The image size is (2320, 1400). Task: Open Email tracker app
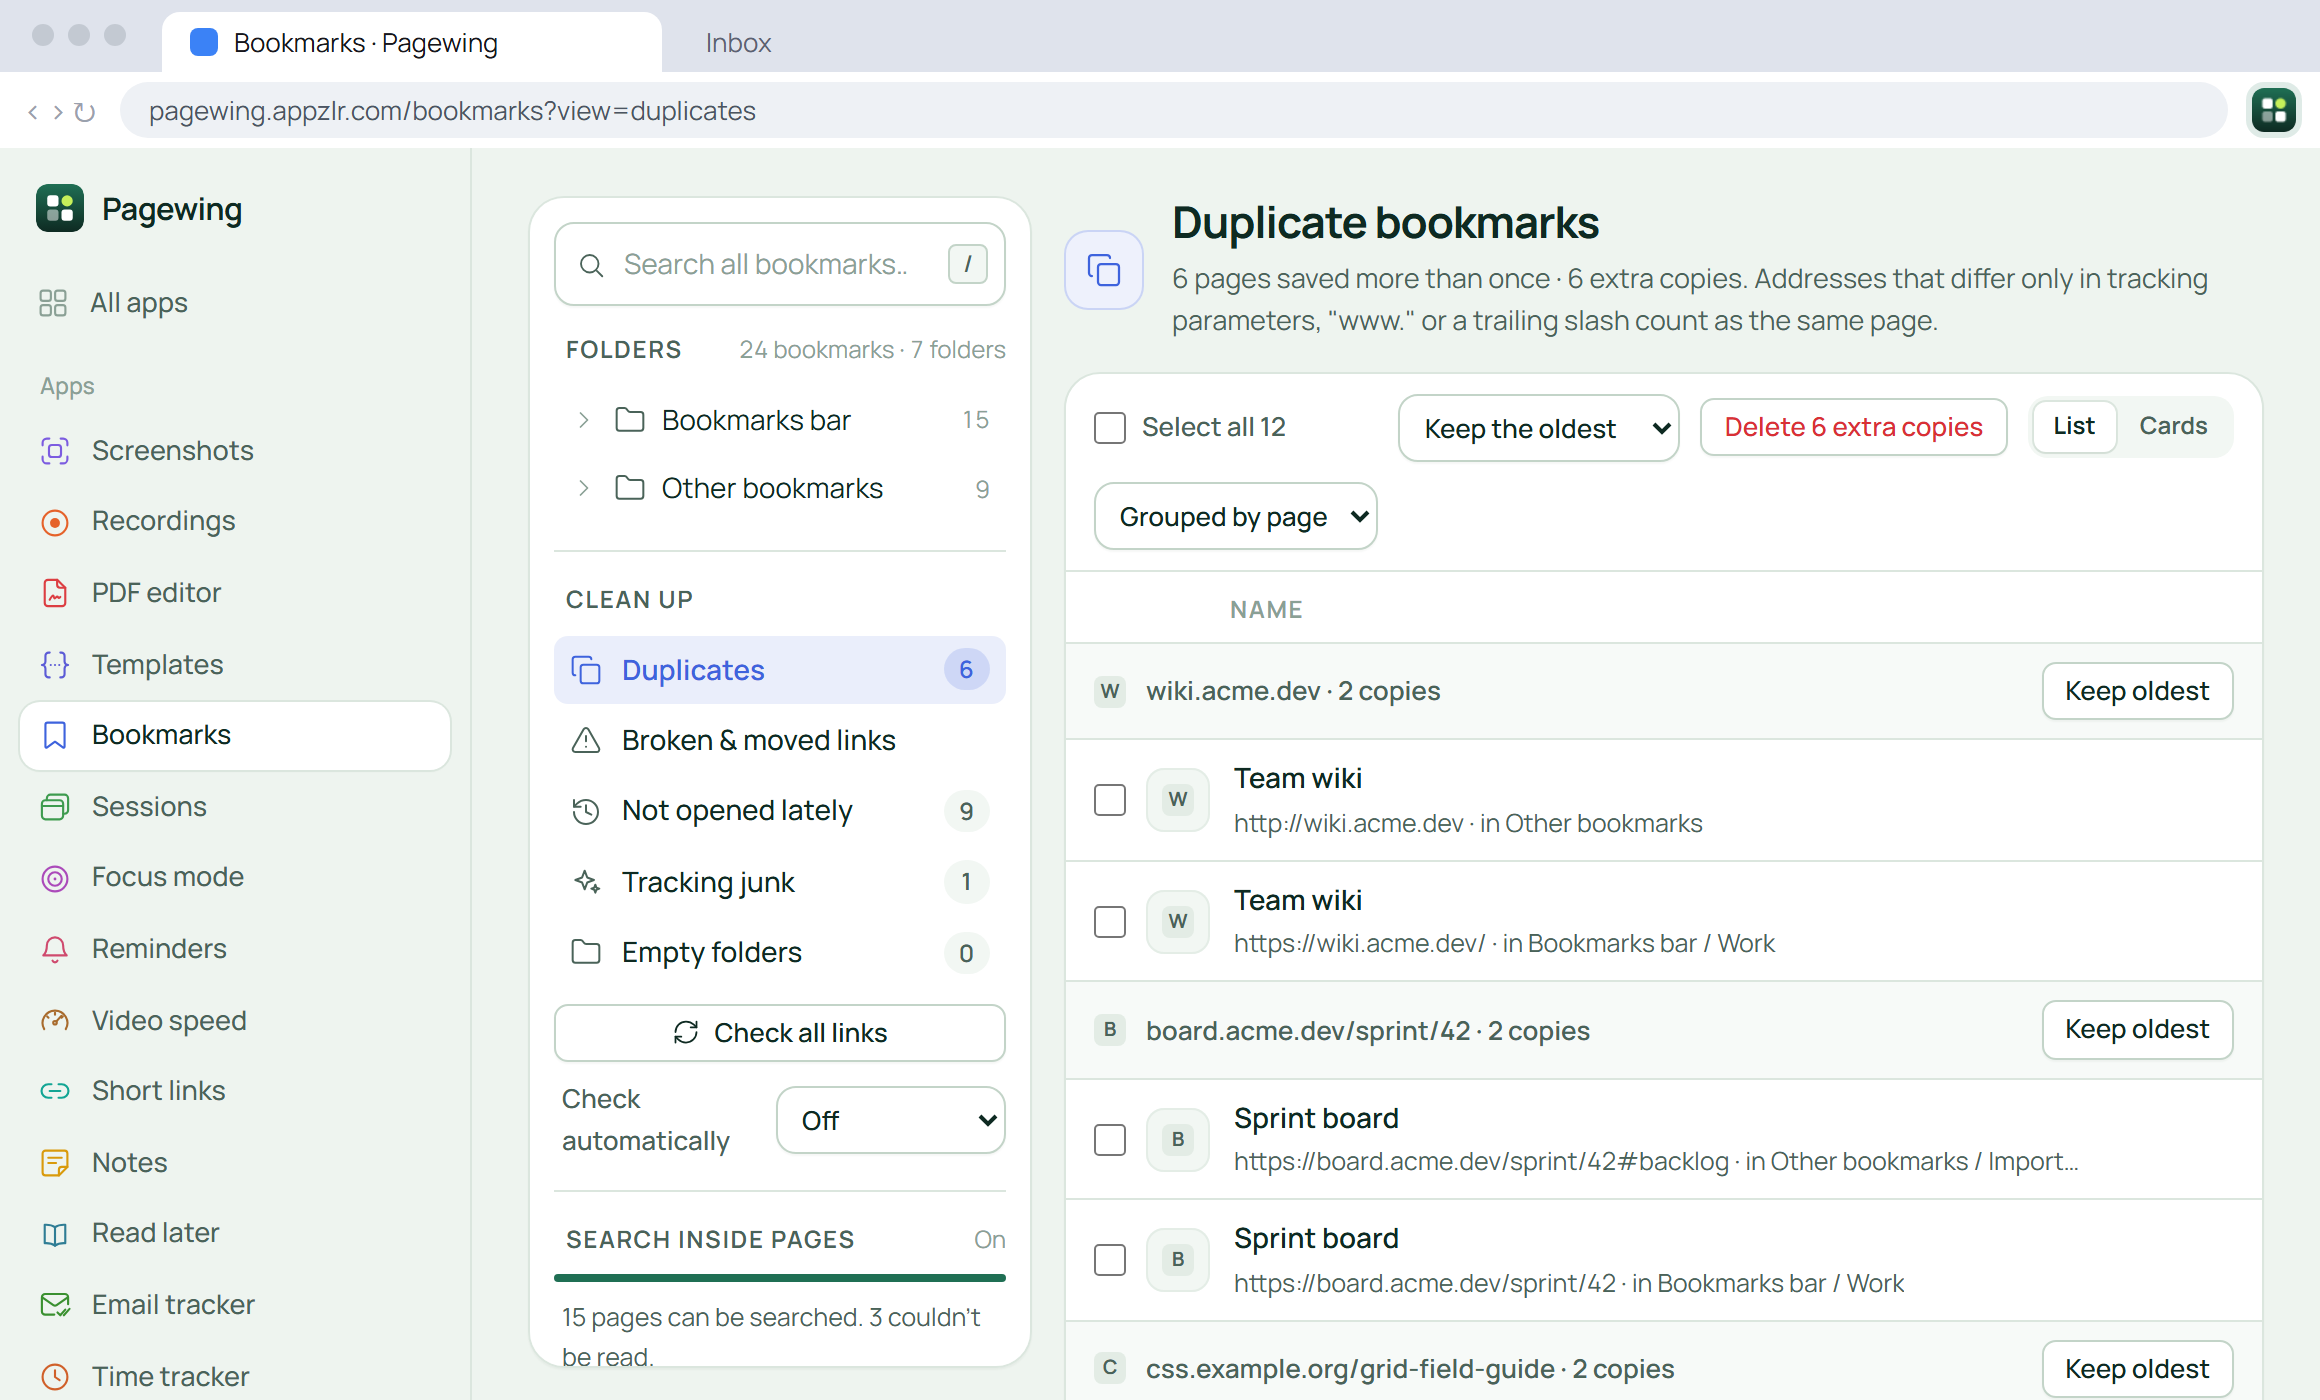tap(235, 1305)
